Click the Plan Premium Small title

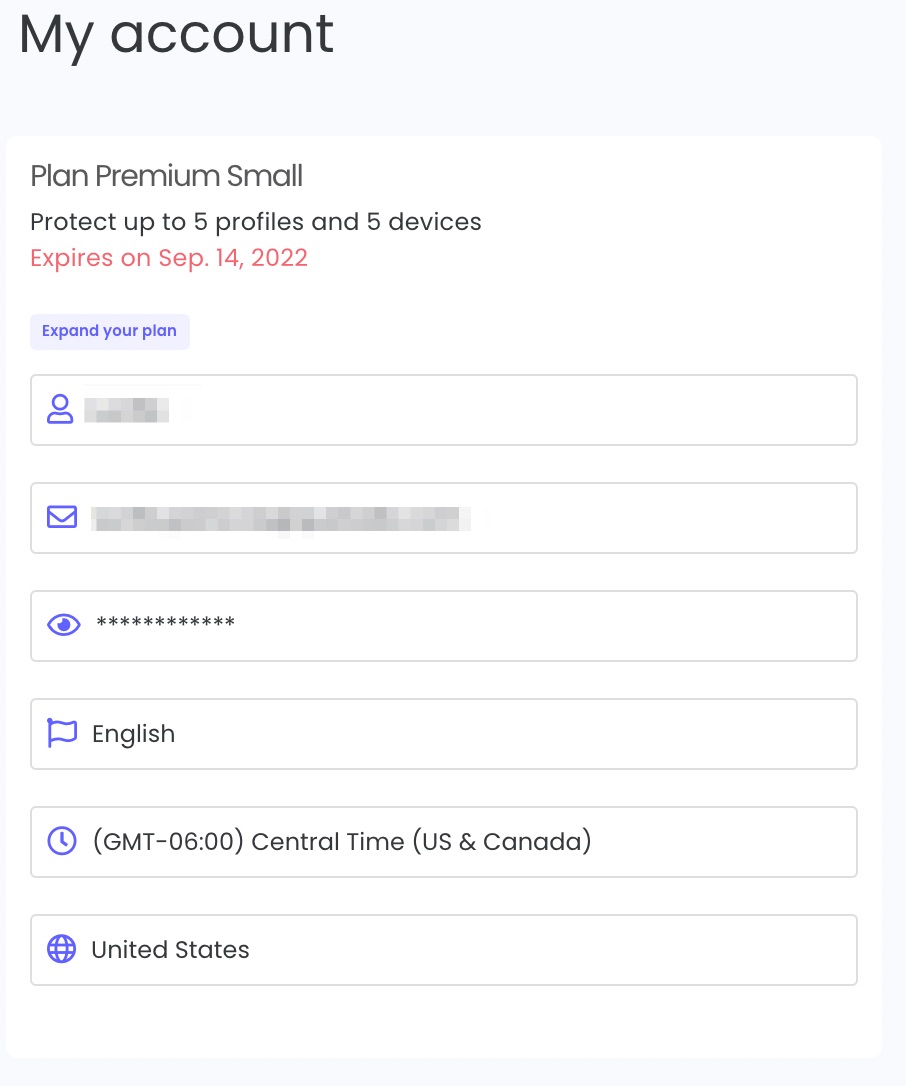(x=166, y=176)
